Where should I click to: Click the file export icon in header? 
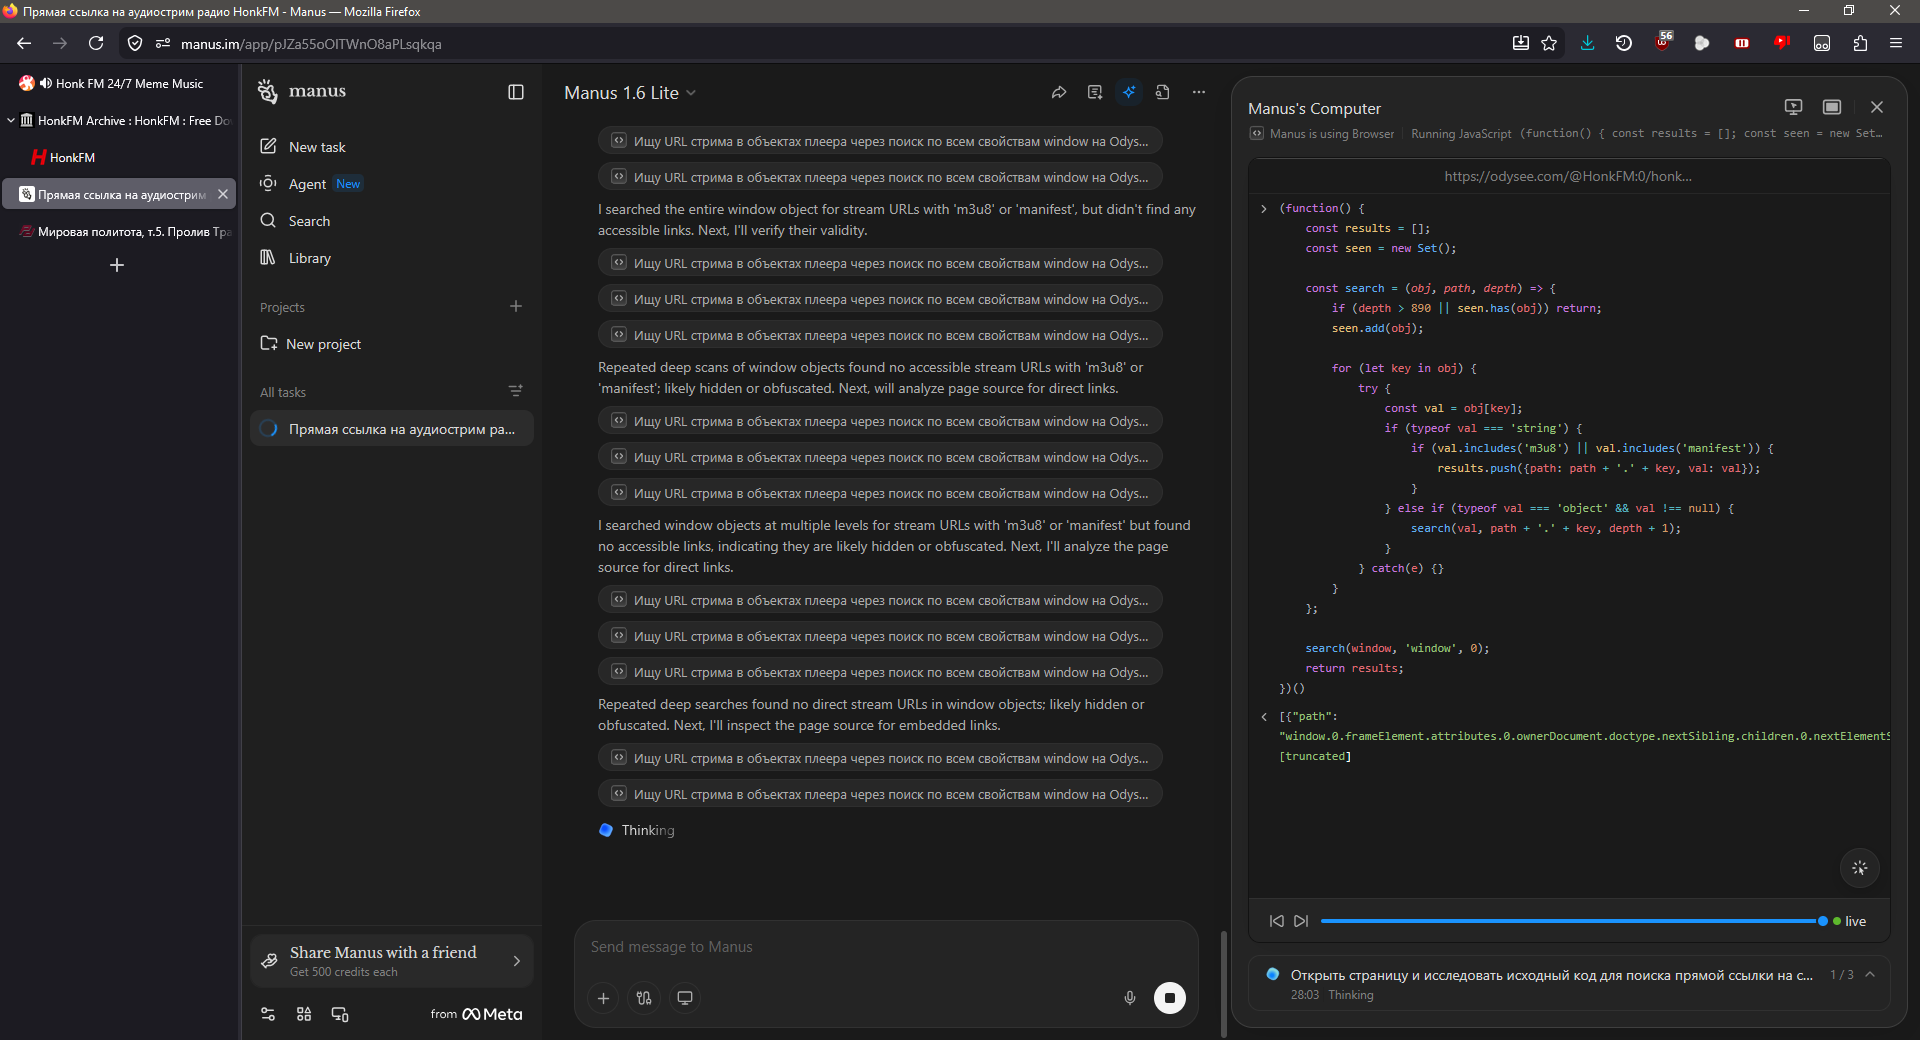pyautogui.click(x=1162, y=92)
